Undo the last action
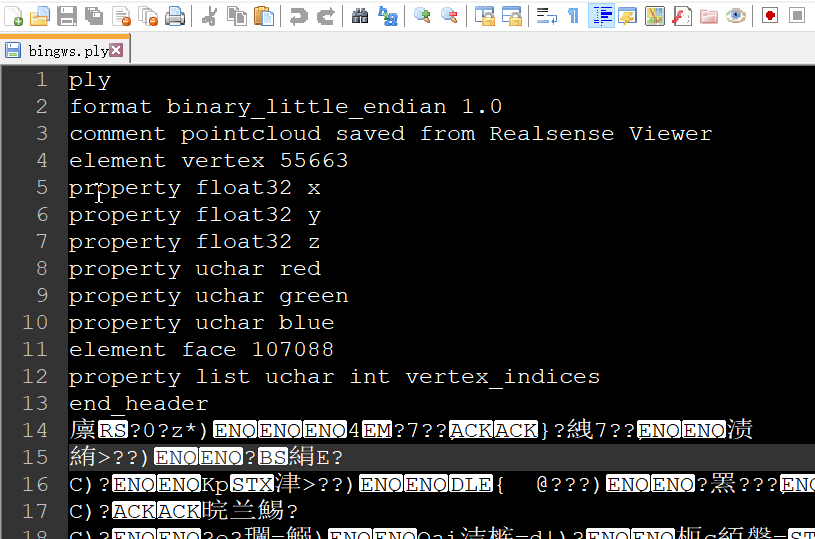The width and height of the screenshot is (815, 539). point(298,16)
